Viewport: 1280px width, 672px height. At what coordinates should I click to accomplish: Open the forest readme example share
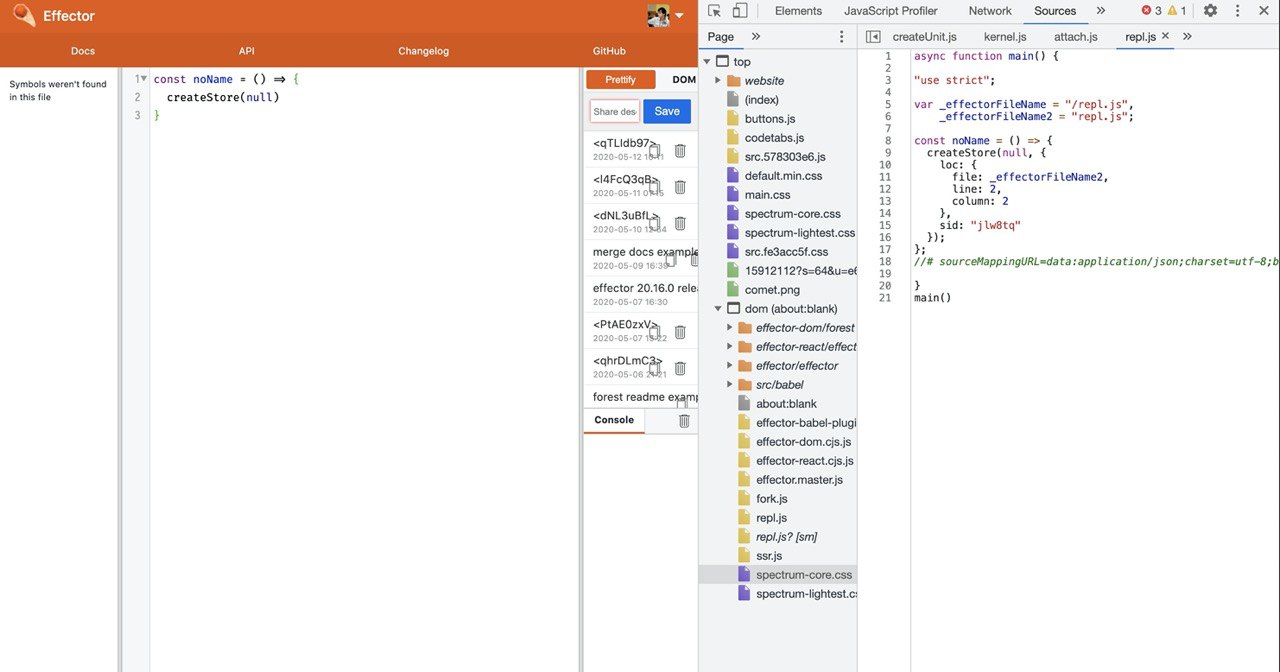[x=641, y=397]
